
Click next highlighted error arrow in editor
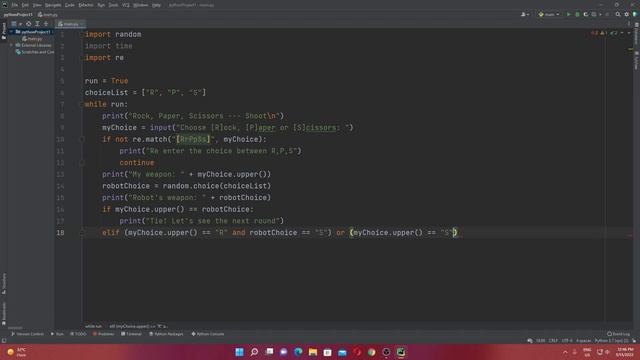pos(629,33)
